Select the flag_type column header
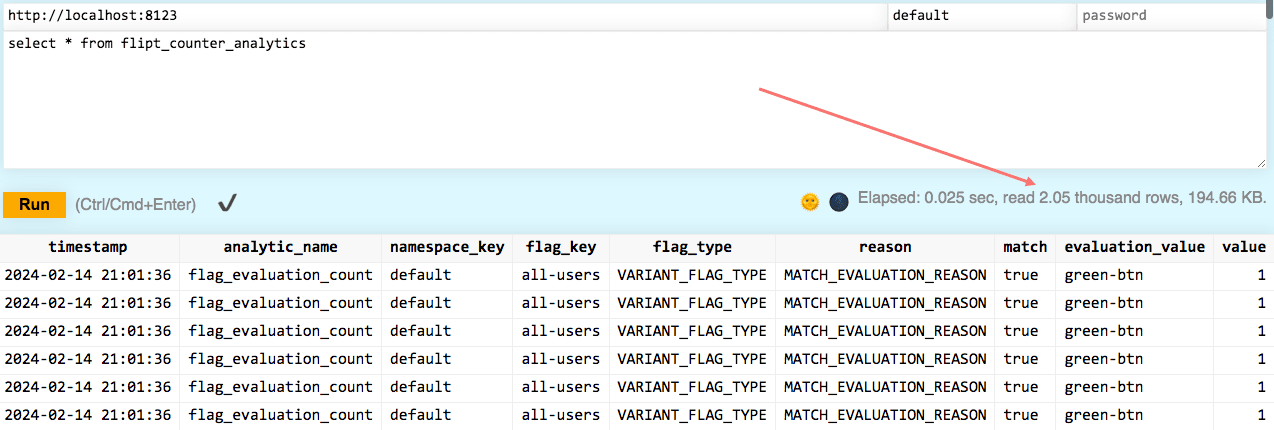This screenshot has height=430, width=1274. (x=692, y=247)
